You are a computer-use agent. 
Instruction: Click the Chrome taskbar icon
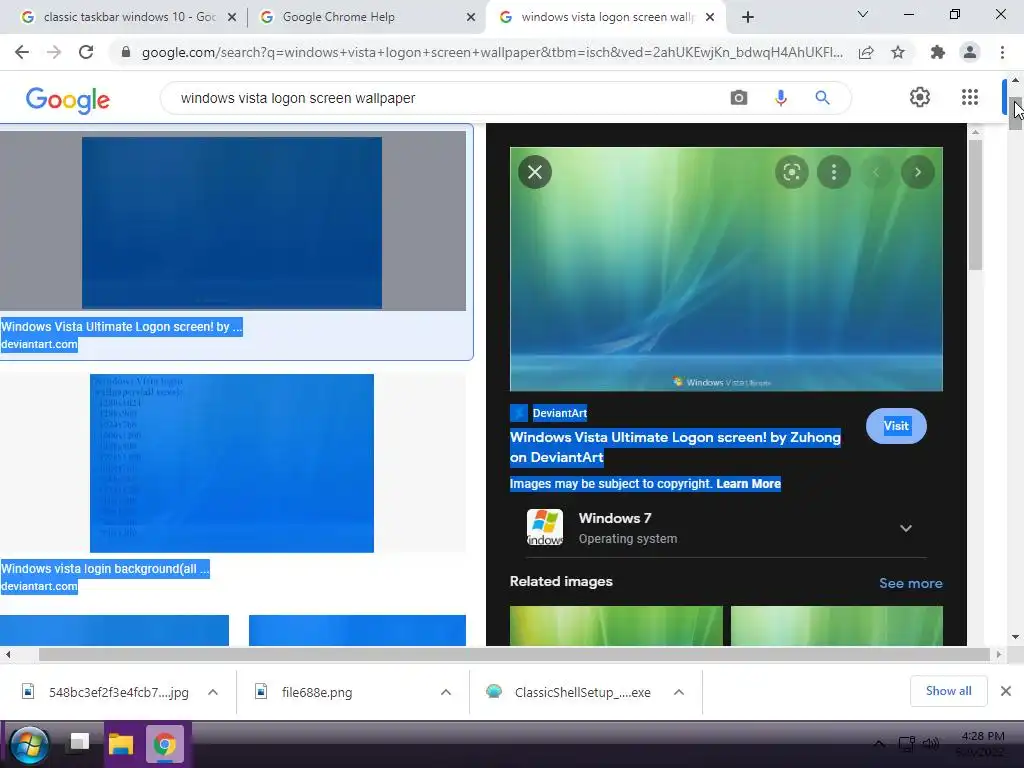[x=165, y=744]
